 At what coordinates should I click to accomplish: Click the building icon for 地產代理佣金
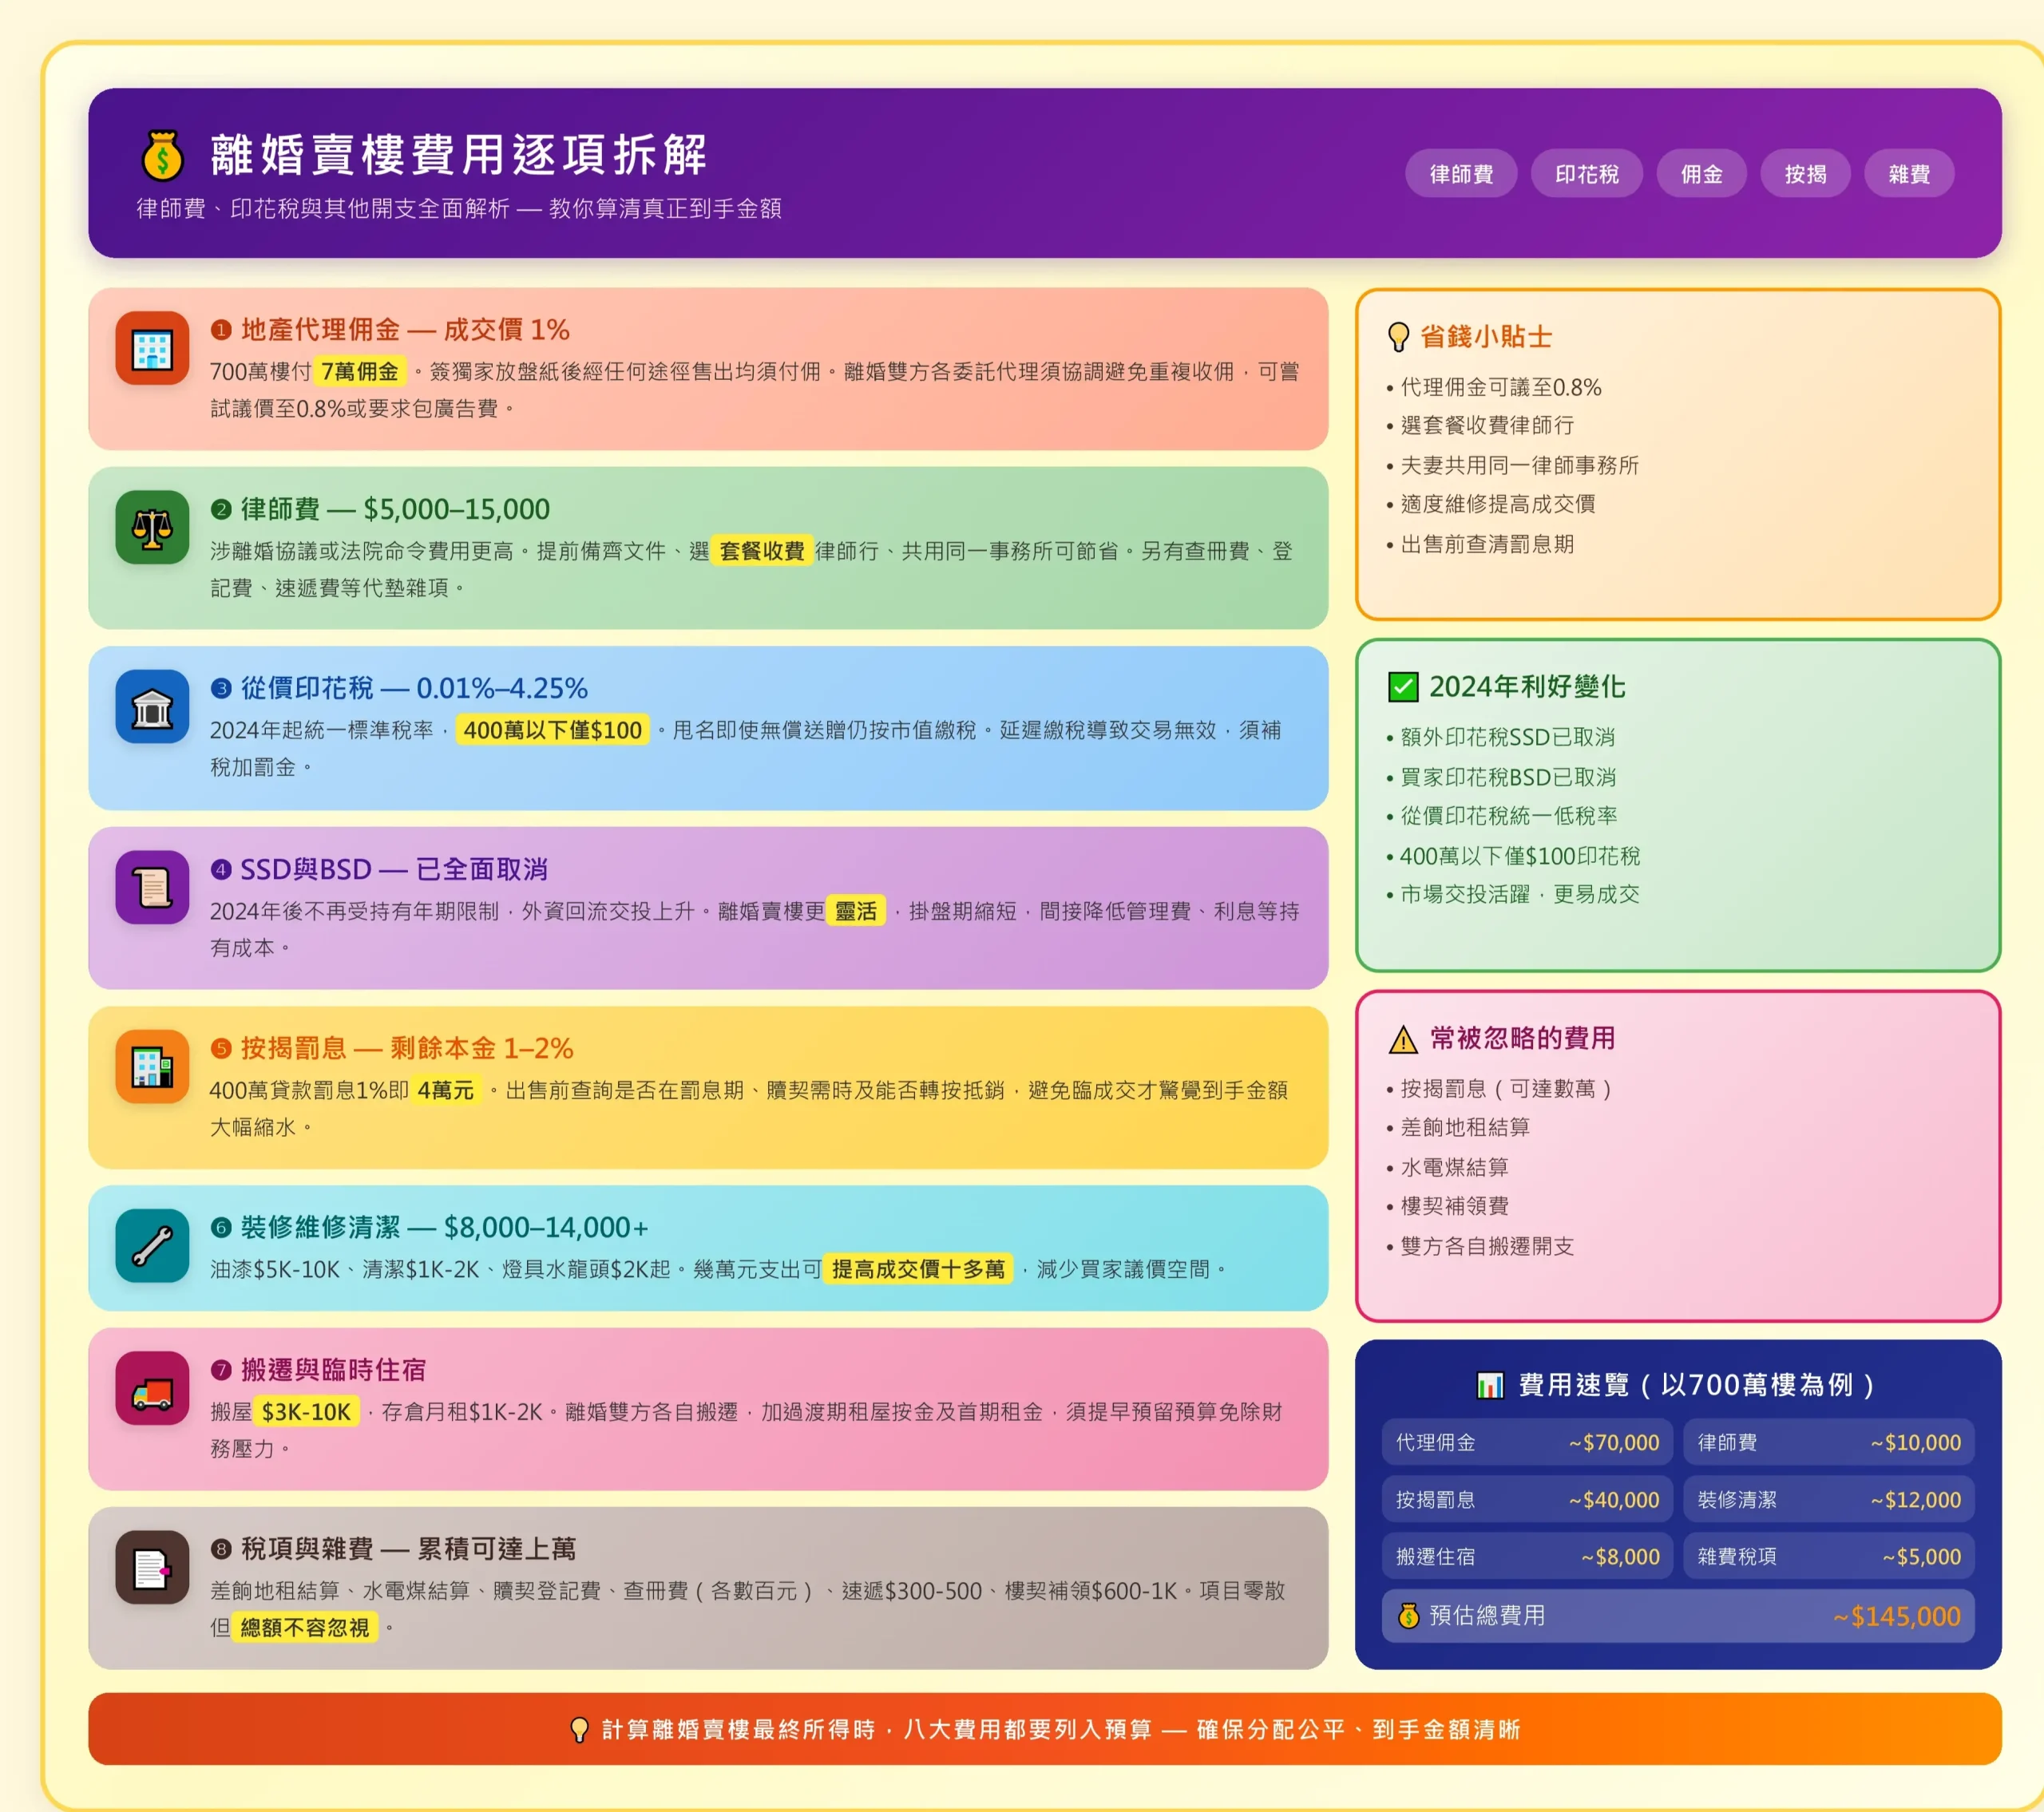tap(152, 349)
